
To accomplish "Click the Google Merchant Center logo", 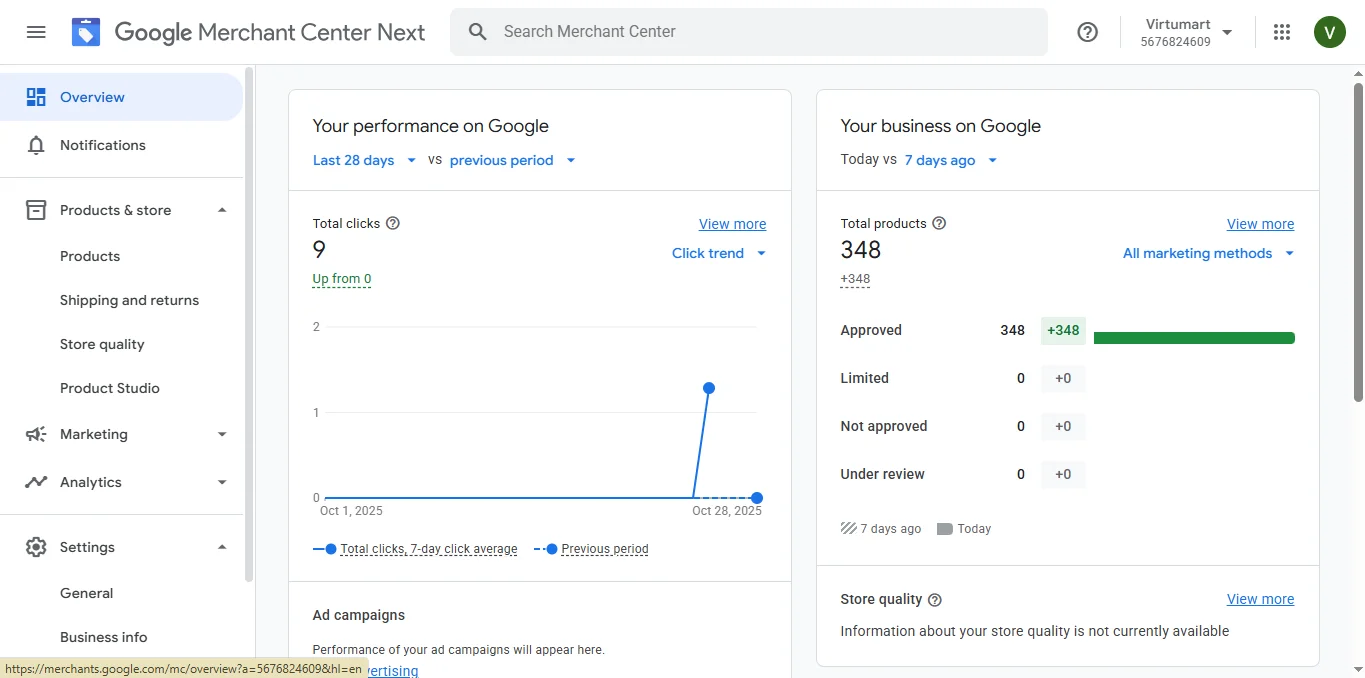I will click(x=86, y=32).
